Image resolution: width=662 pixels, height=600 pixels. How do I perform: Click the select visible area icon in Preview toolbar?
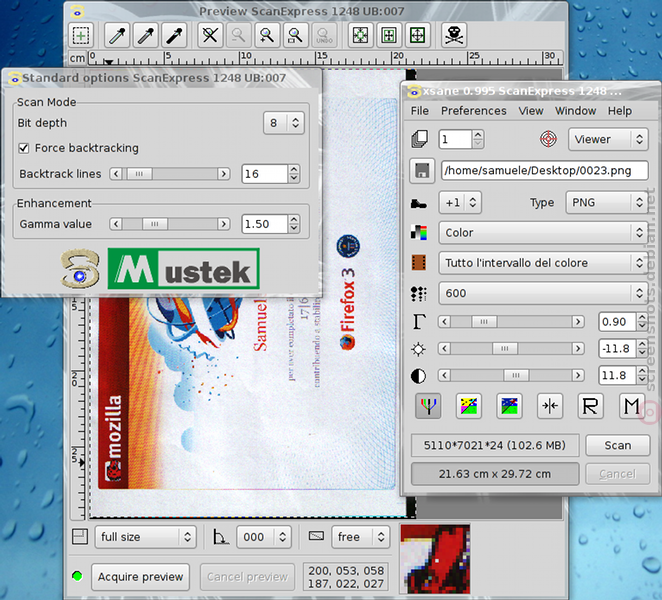click(x=81, y=35)
